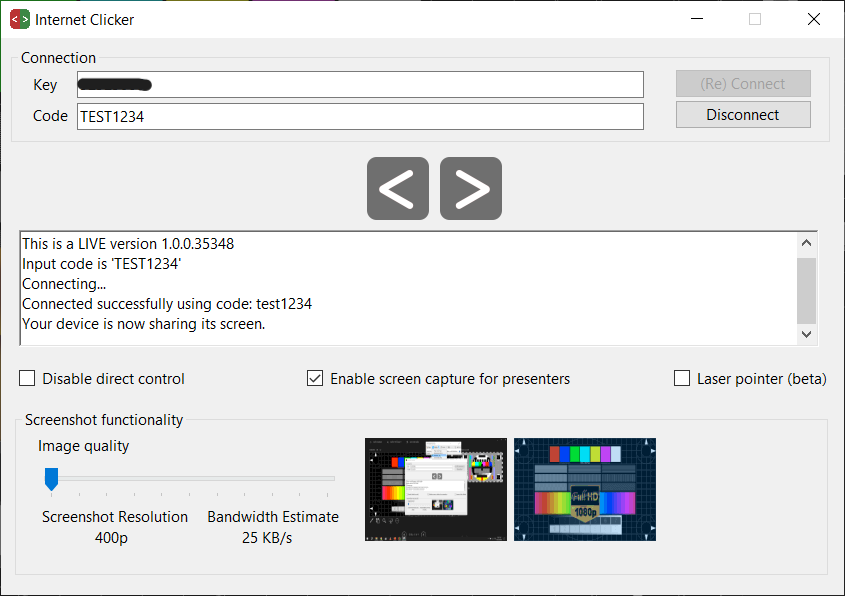845x596 pixels.
Task: Click the previous slide left arrow button
Action: pos(397,188)
